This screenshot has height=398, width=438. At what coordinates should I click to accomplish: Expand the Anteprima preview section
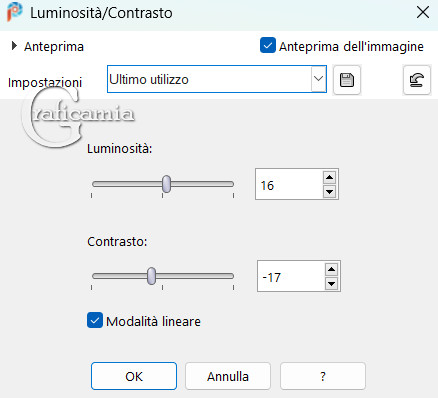coord(14,46)
